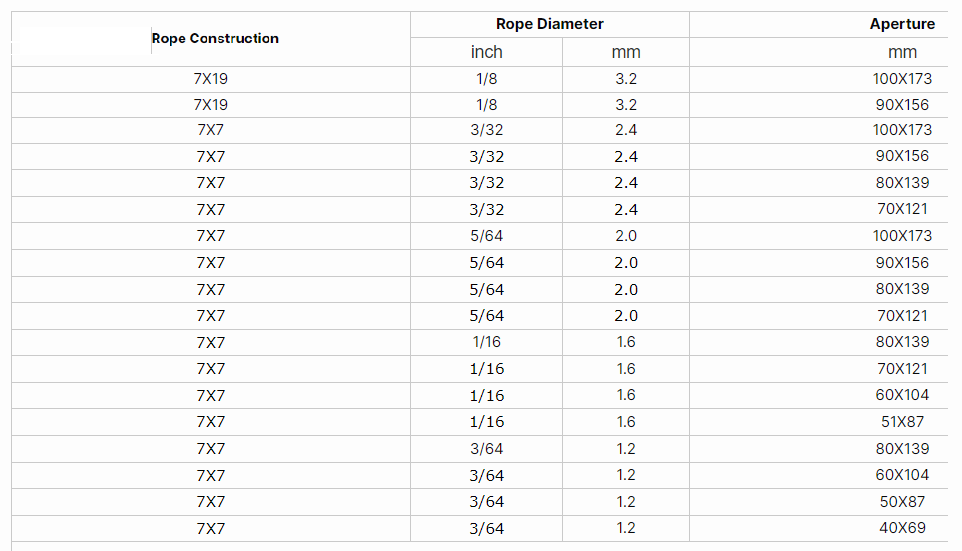Click 70X121 aperture in the 1.6 mm row
Viewport: 962px width, 551px height.
point(902,369)
